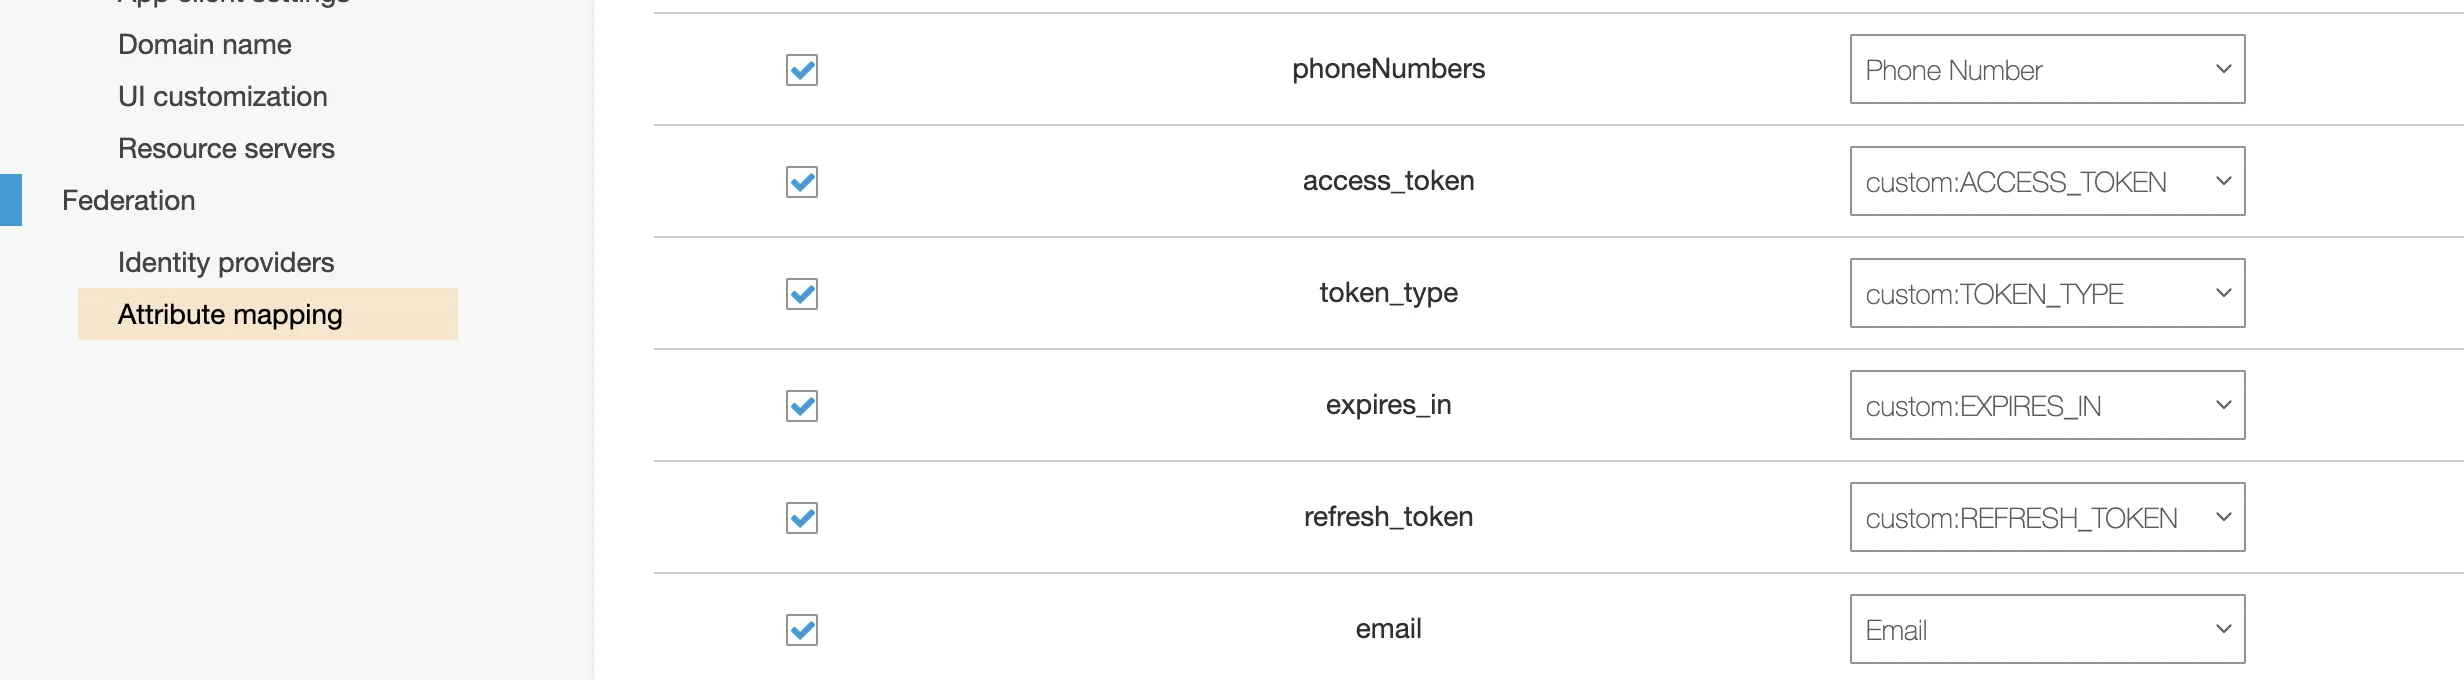Select the Federation section
This screenshot has height=680, width=2464.
point(129,201)
